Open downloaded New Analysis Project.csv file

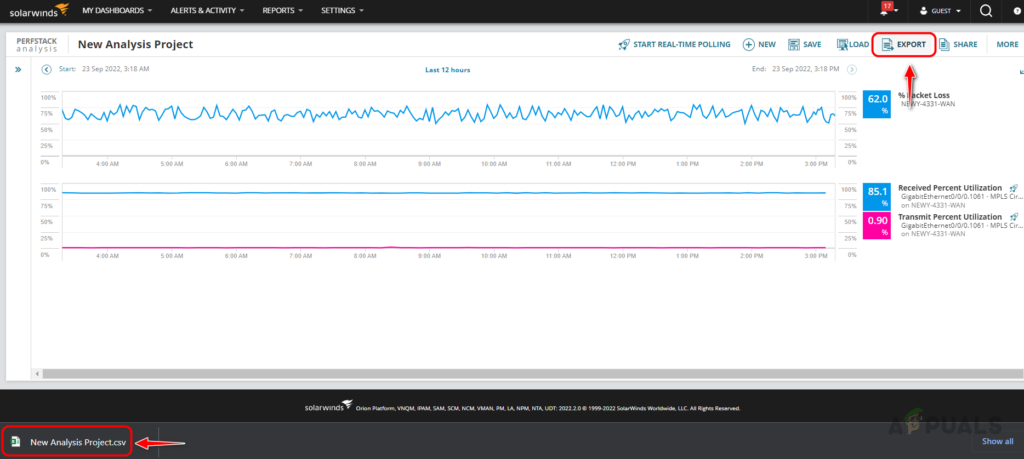point(67,442)
